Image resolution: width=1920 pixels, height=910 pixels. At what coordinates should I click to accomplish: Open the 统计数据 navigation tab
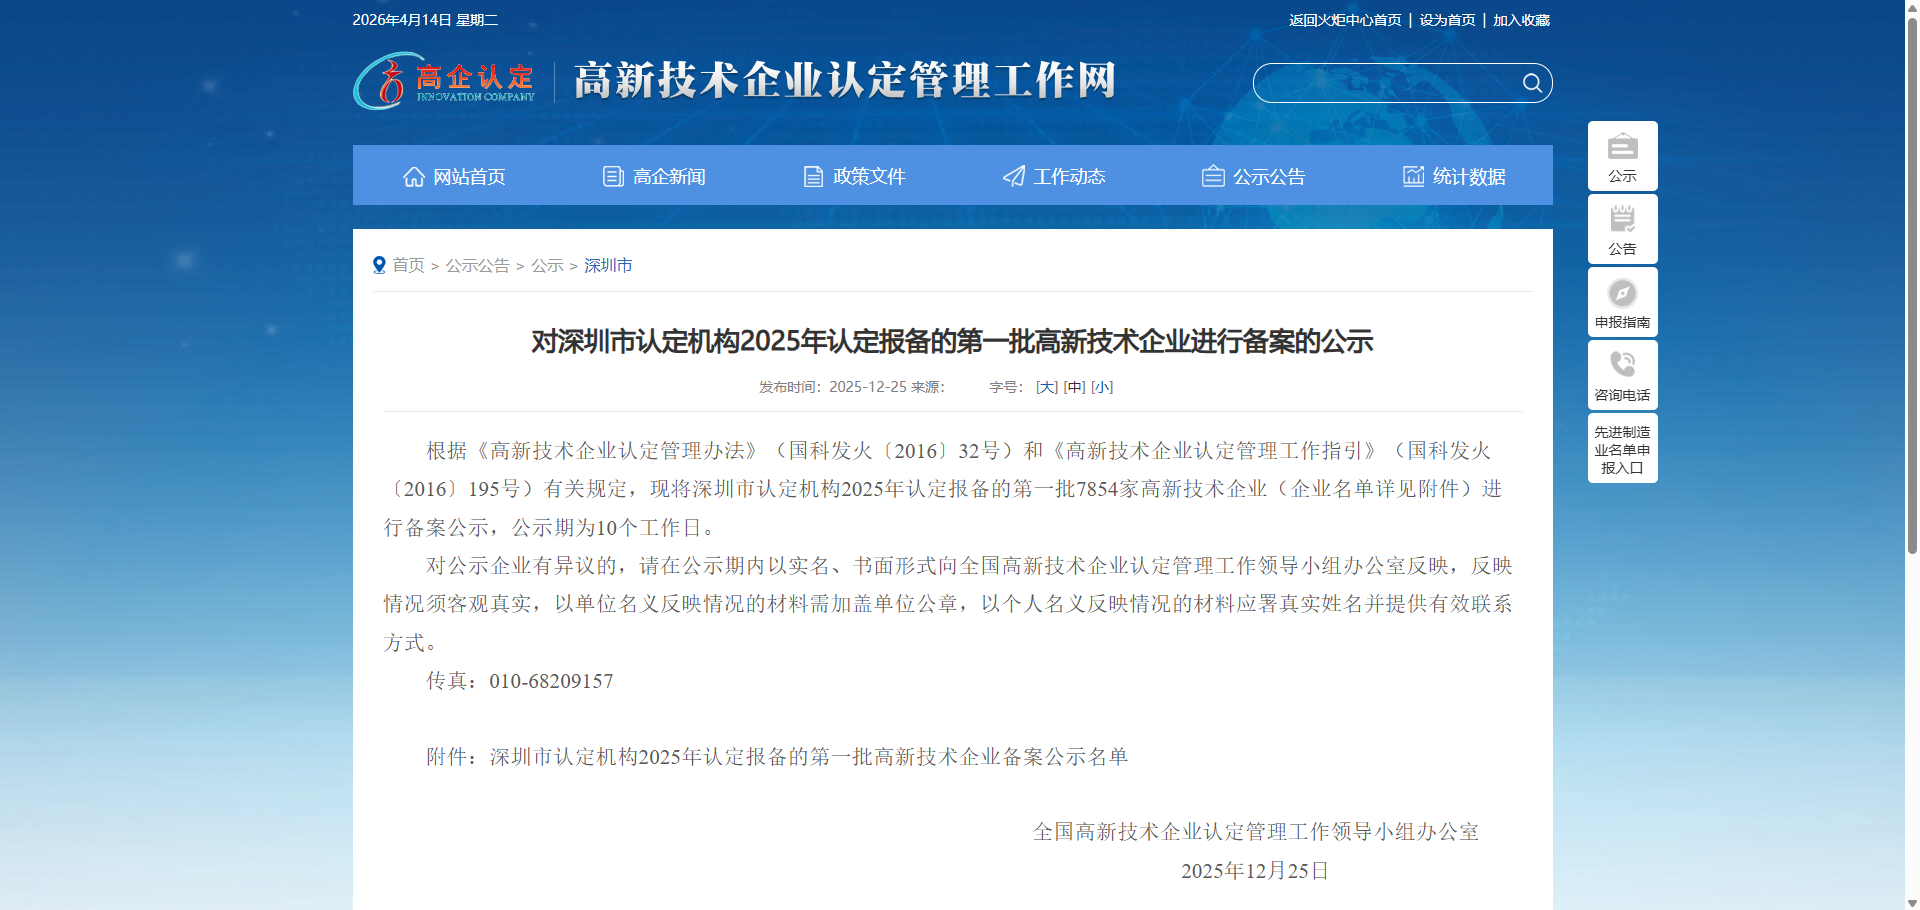click(1454, 177)
